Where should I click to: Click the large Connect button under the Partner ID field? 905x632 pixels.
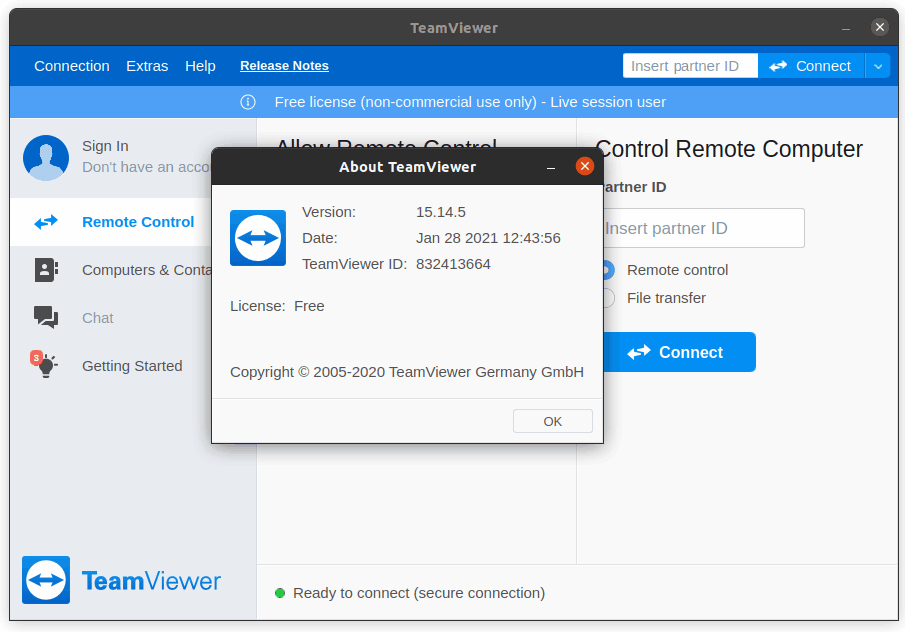click(x=679, y=352)
